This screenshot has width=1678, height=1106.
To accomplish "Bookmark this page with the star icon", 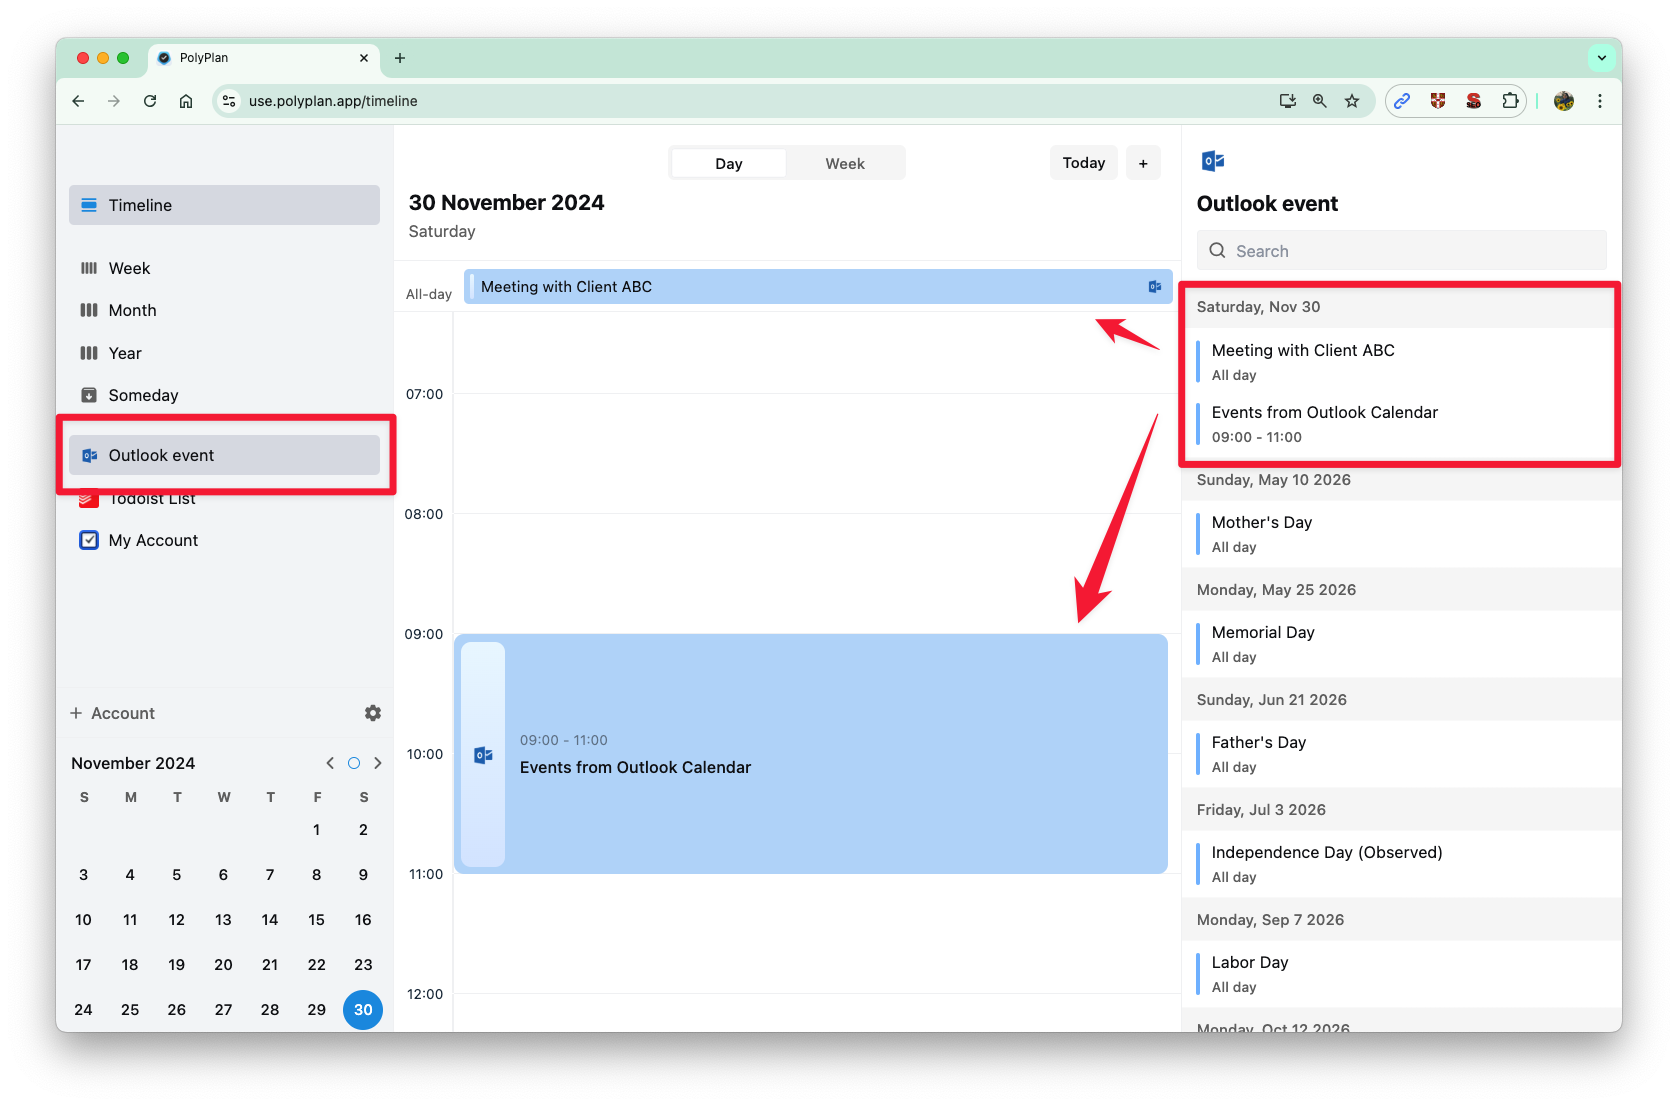I will point(1352,101).
